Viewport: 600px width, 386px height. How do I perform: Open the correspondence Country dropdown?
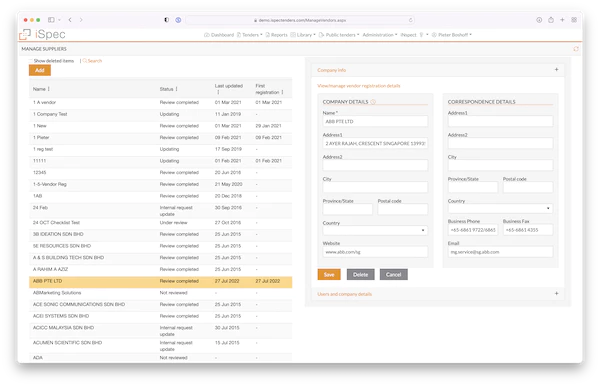point(500,208)
